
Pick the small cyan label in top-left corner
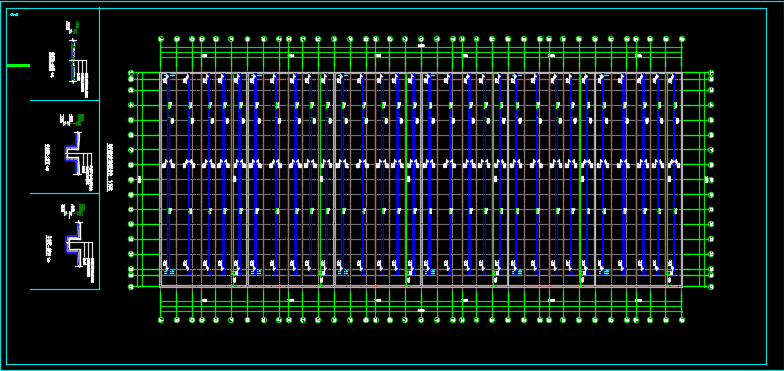coord(14,14)
